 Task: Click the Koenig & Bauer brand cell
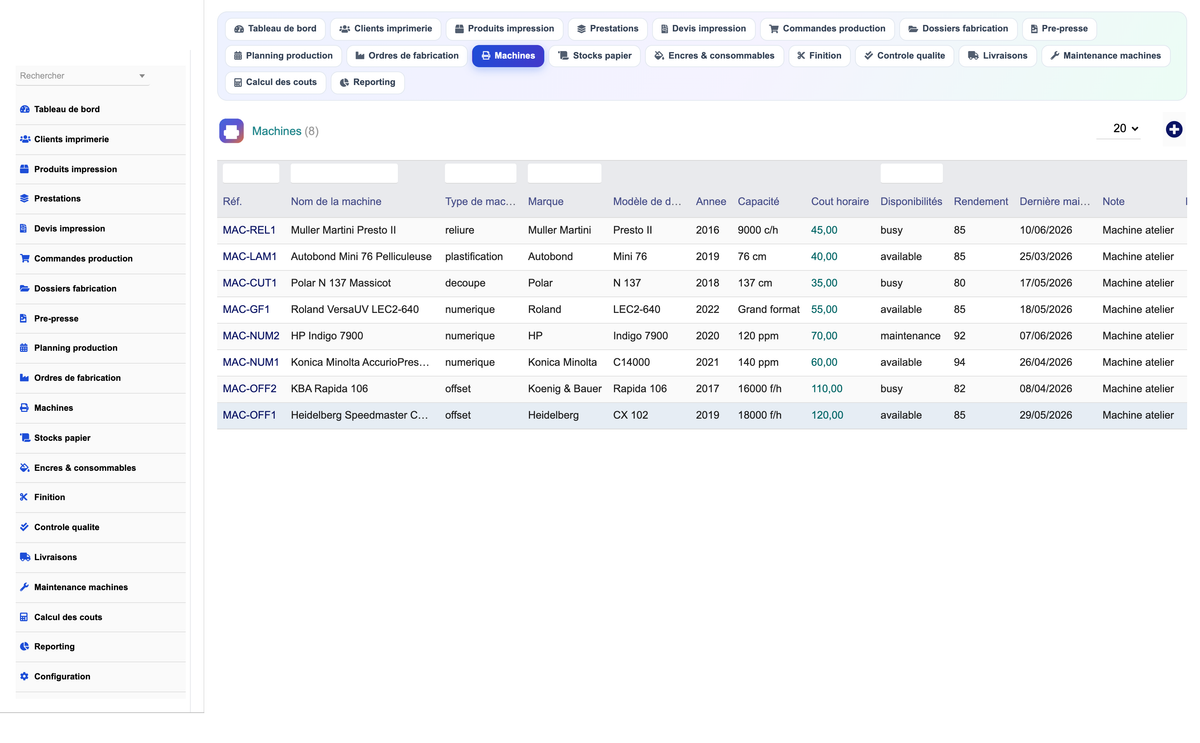click(565, 389)
